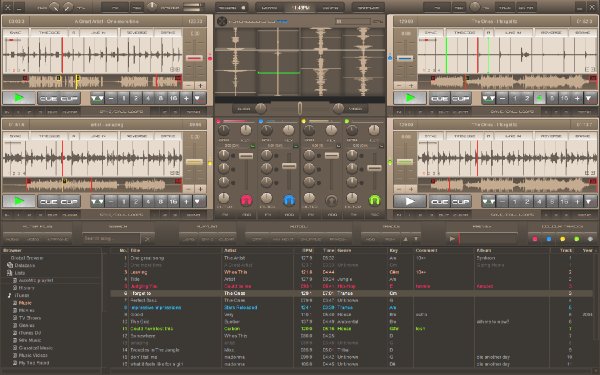Toggle the blue headphone cue on mixer channel 2
The width and height of the screenshot is (600, 375).
pos(289,200)
